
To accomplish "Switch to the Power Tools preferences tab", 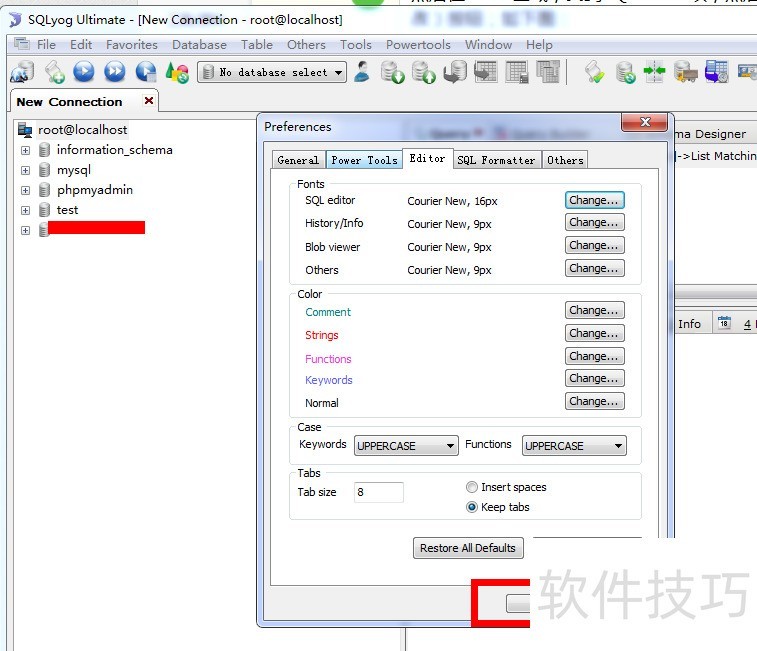I will pos(364,160).
